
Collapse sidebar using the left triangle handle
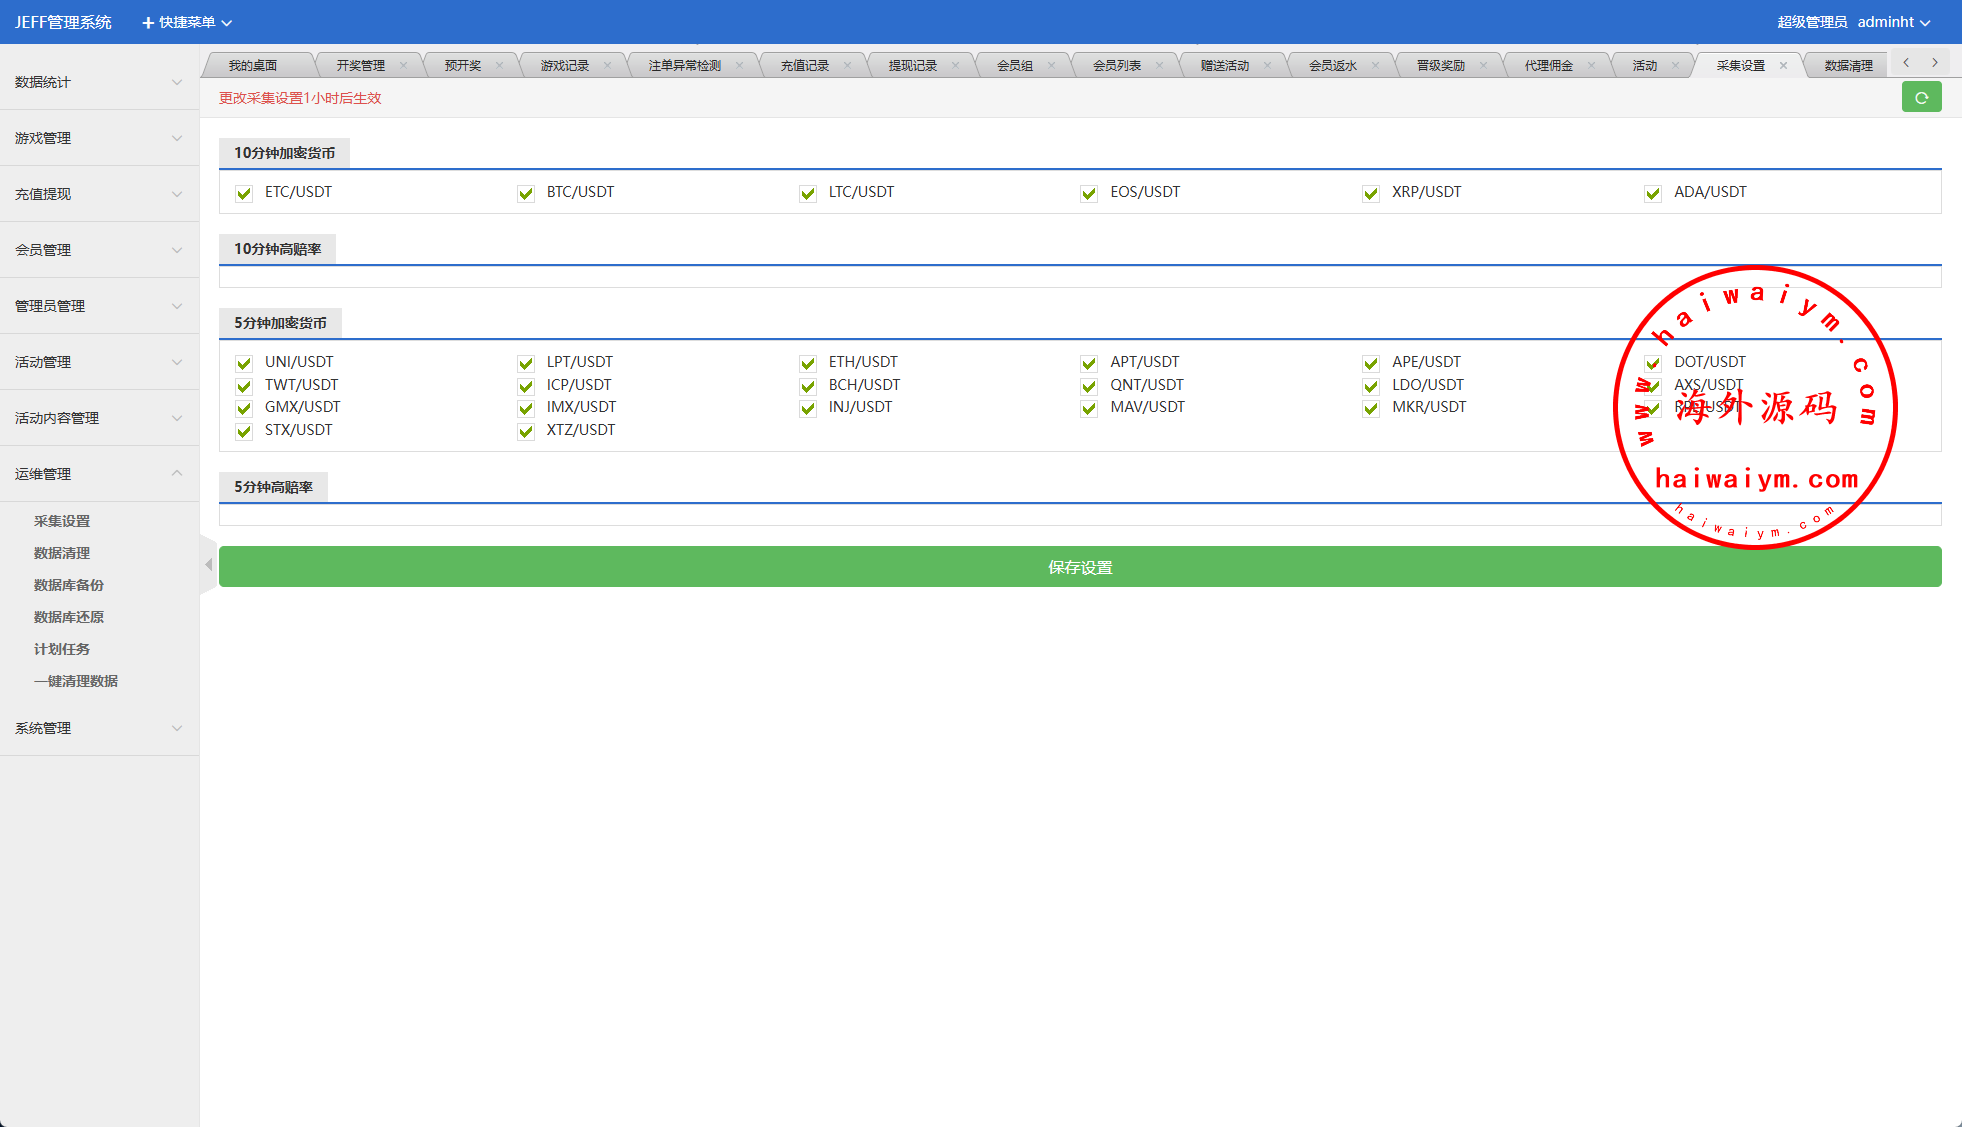tap(208, 565)
